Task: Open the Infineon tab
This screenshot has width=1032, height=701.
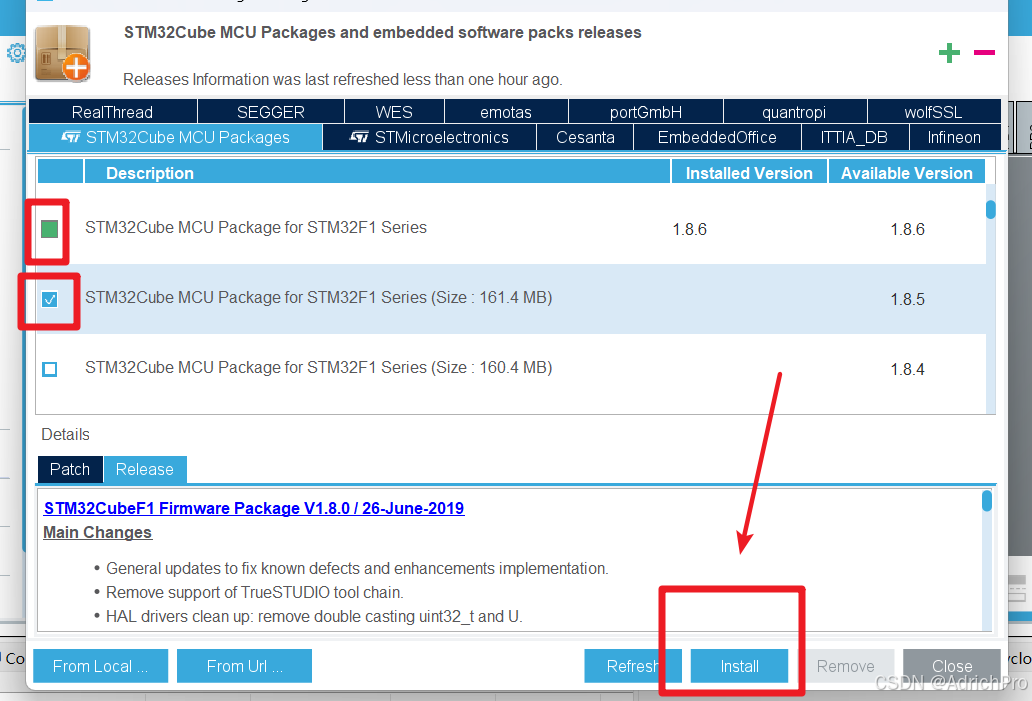Action: pos(954,138)
